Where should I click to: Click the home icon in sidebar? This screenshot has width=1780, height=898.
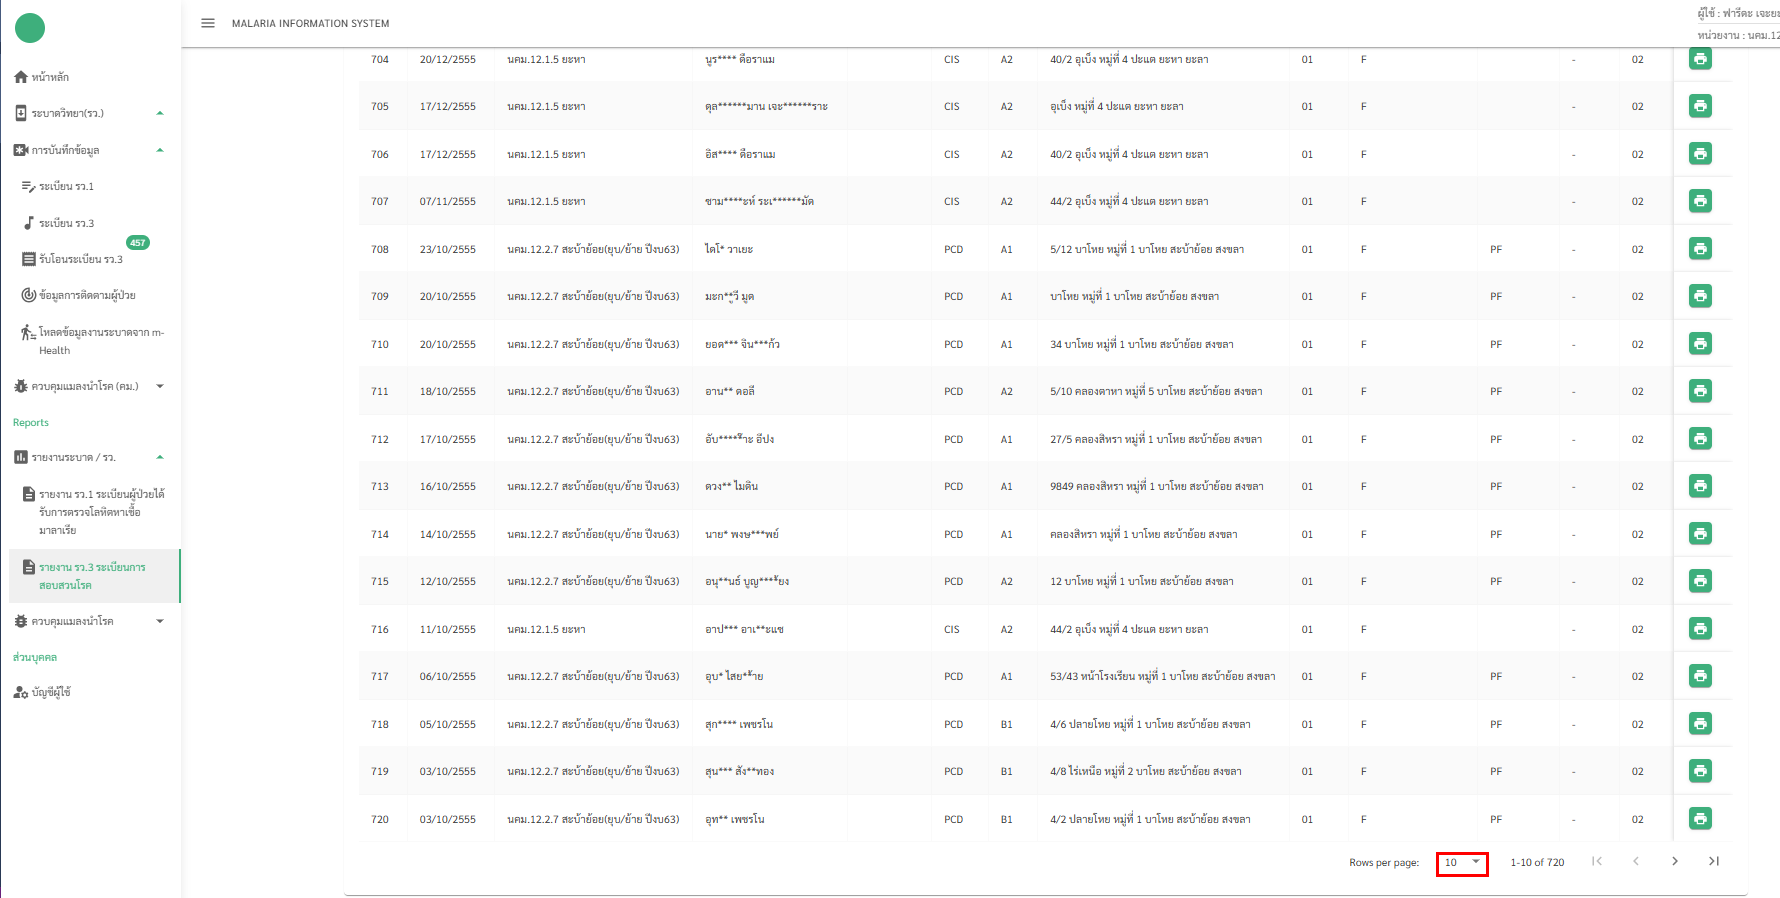click(x=21, y=77)
